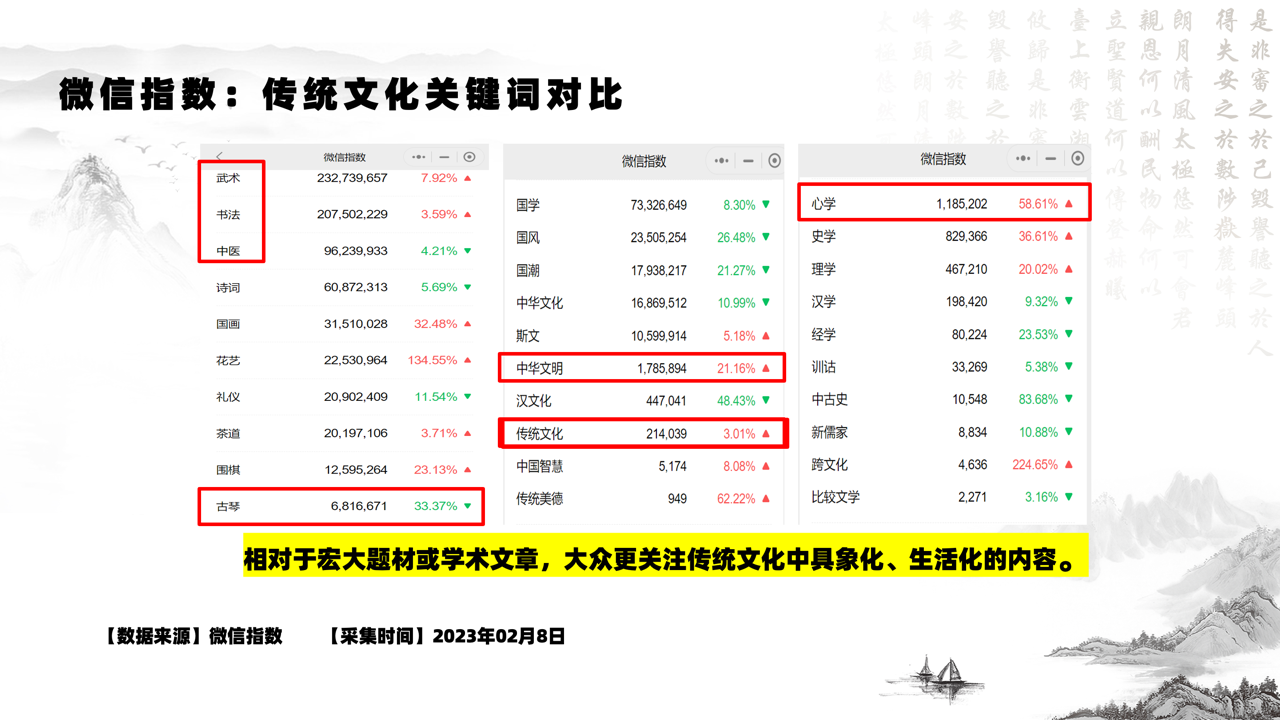
Task: Click the minus icon in the 武术 panel header
Action: [x=444, y=157]
